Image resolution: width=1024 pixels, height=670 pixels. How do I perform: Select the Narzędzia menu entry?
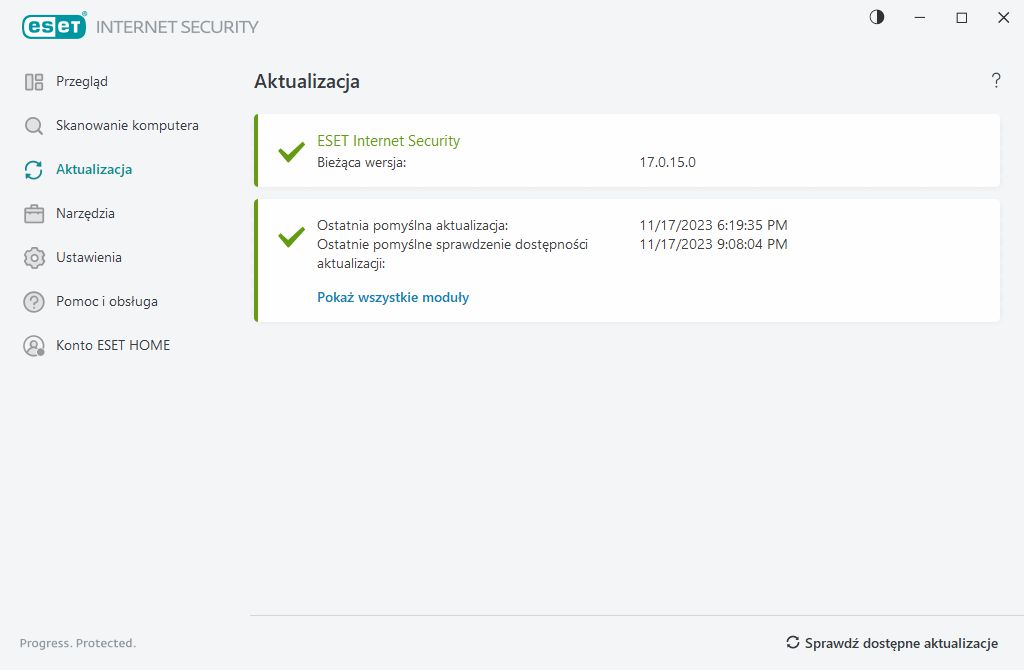tap(85, 214)
